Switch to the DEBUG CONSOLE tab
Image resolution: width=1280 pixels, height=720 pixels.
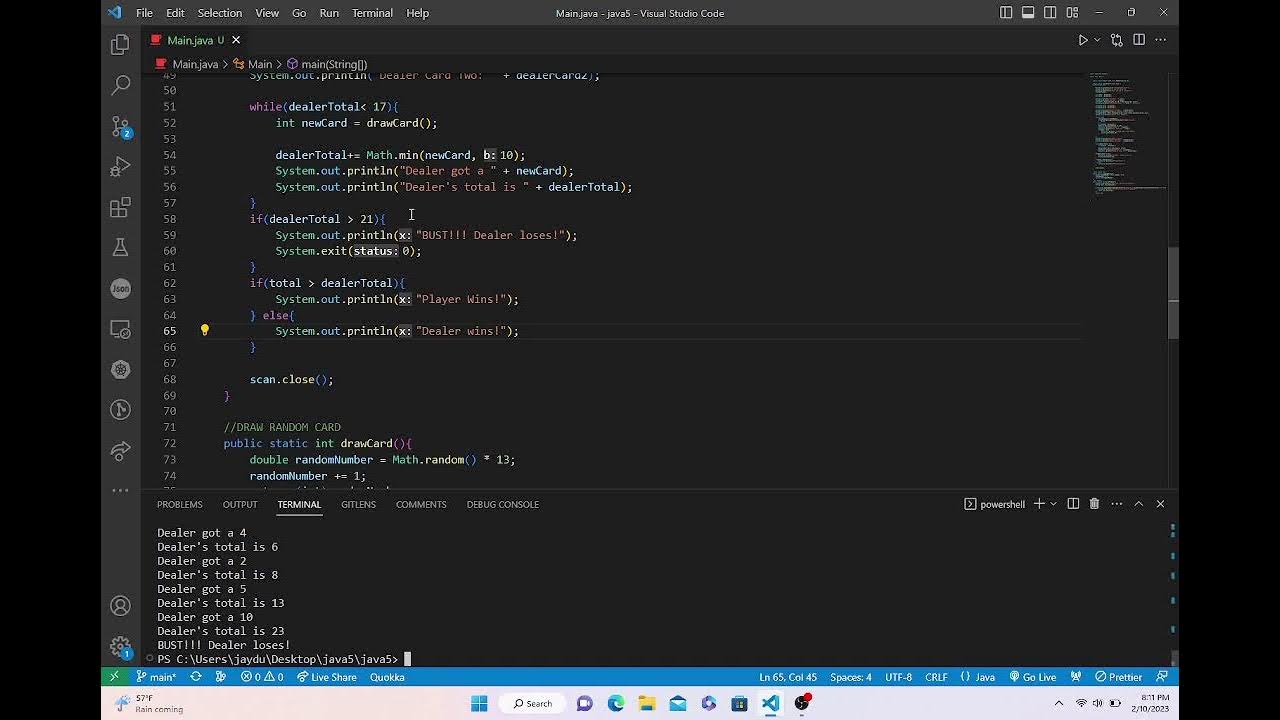click(503, 504)
